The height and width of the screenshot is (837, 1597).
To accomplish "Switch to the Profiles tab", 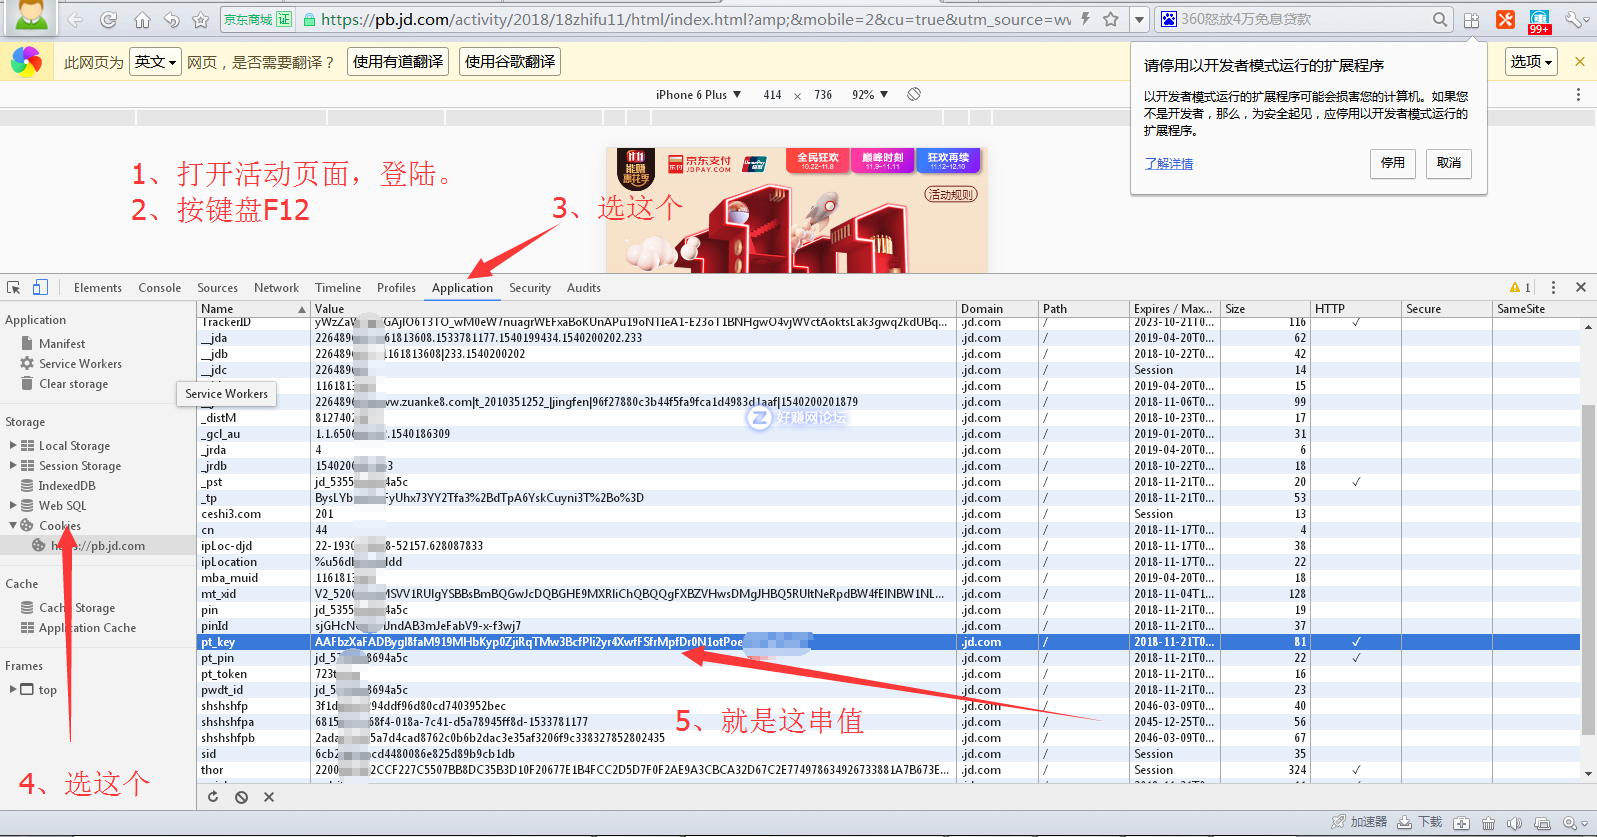I will pyautogui.click(x=396, y=288).
